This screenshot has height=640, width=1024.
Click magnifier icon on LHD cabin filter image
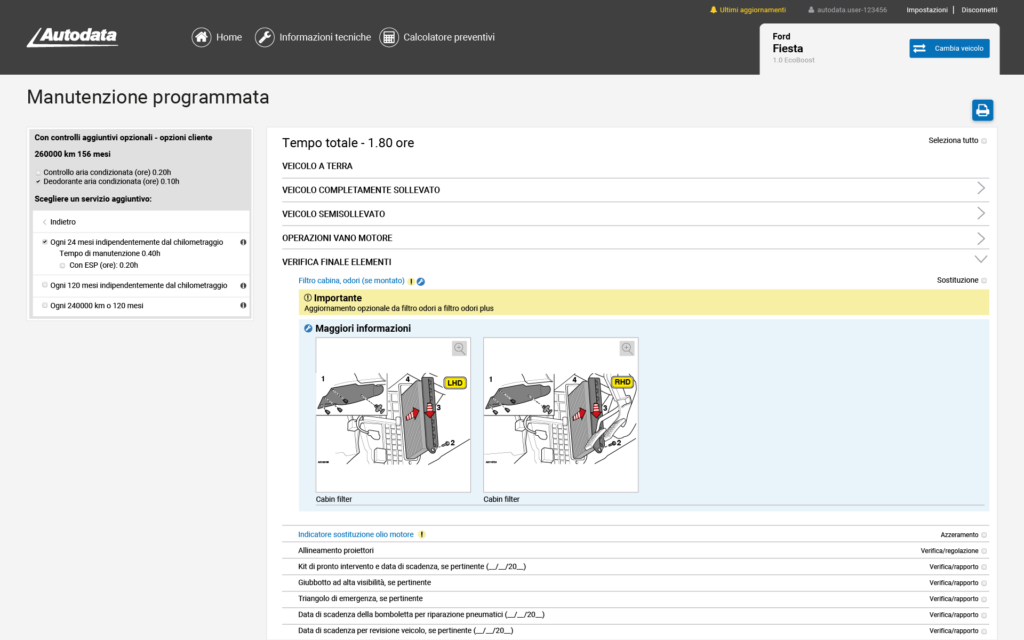point(459,348)
